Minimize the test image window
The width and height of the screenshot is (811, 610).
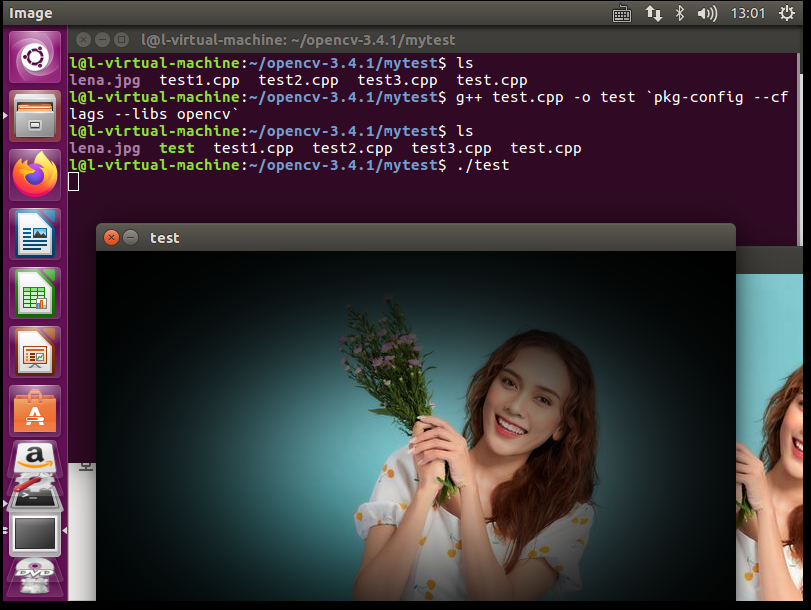point(130,237)
